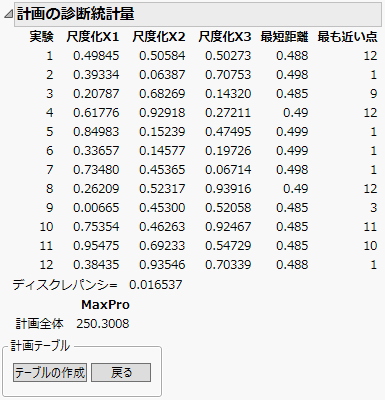This screenshot has width=385, height=400.
Task: Select value 0.15239 in row 5
Action: point(162,132)
